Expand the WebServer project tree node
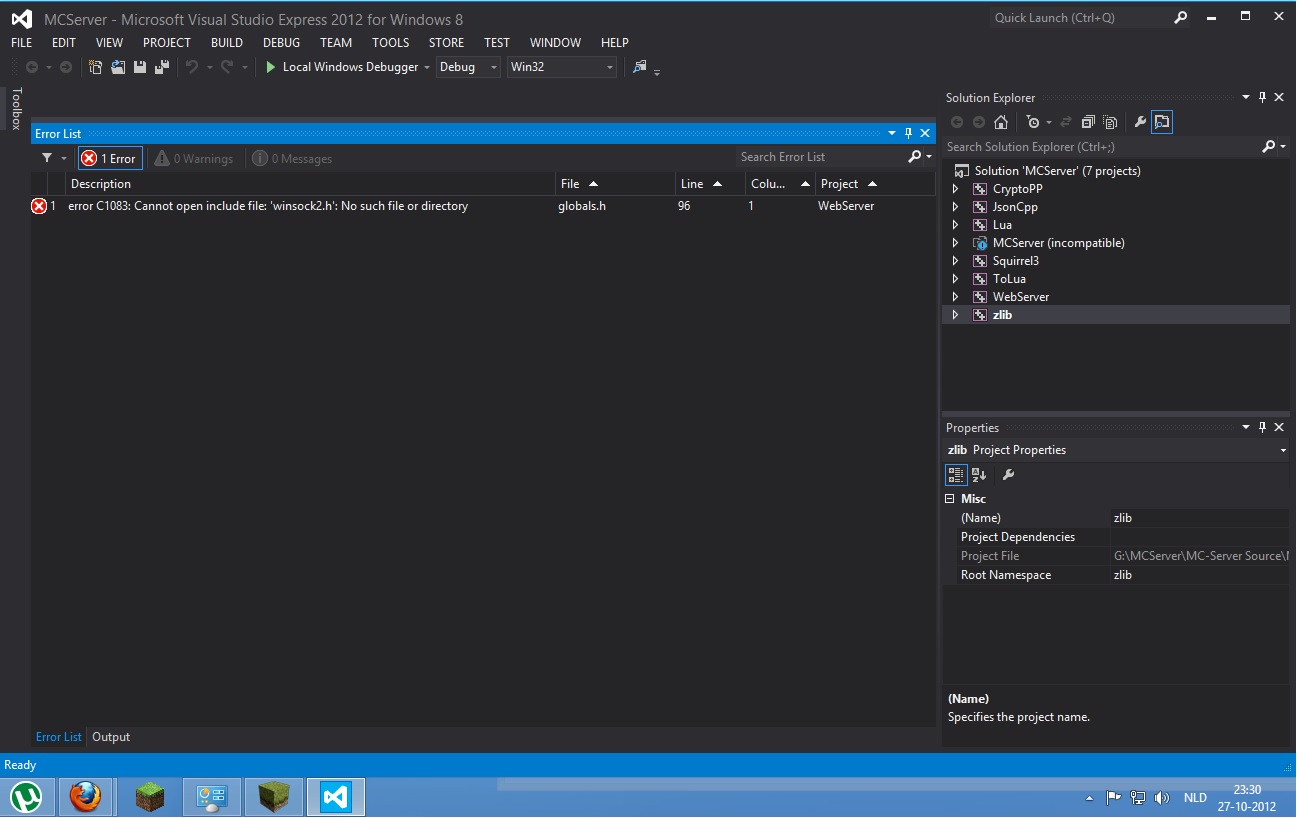Image resolution: width=1297 pixels, height=818 pixels. click(955, 297)
